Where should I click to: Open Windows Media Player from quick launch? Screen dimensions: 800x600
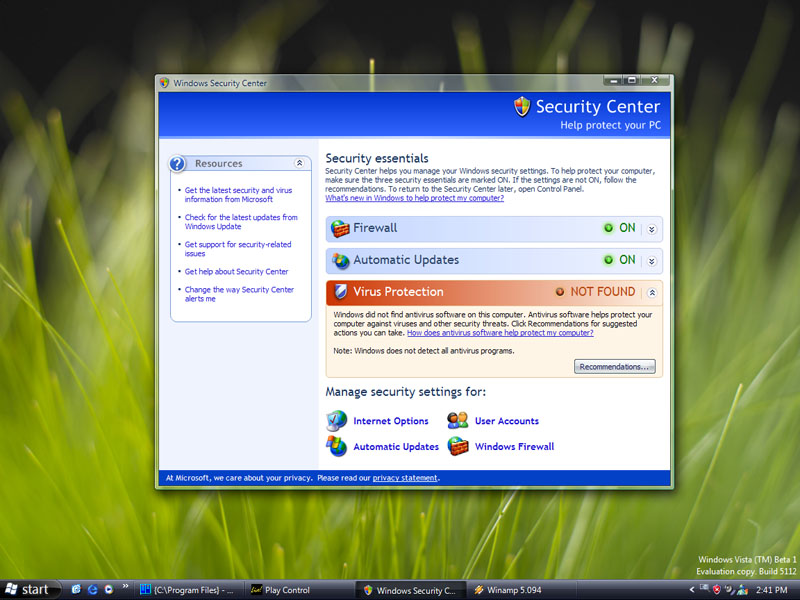(x=109, y=589)
